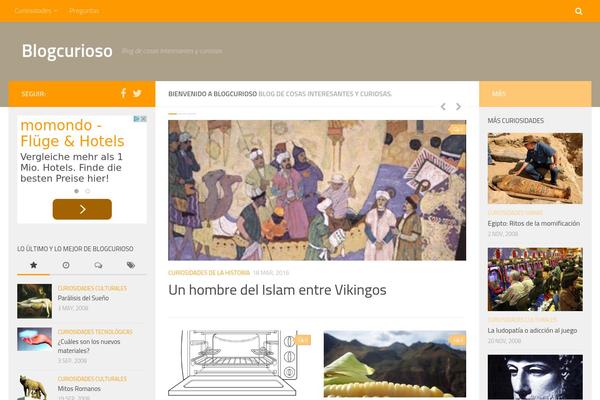Open the Facebook follow icon
Viewport: 600px width, 400px height.
pos(123,93)
